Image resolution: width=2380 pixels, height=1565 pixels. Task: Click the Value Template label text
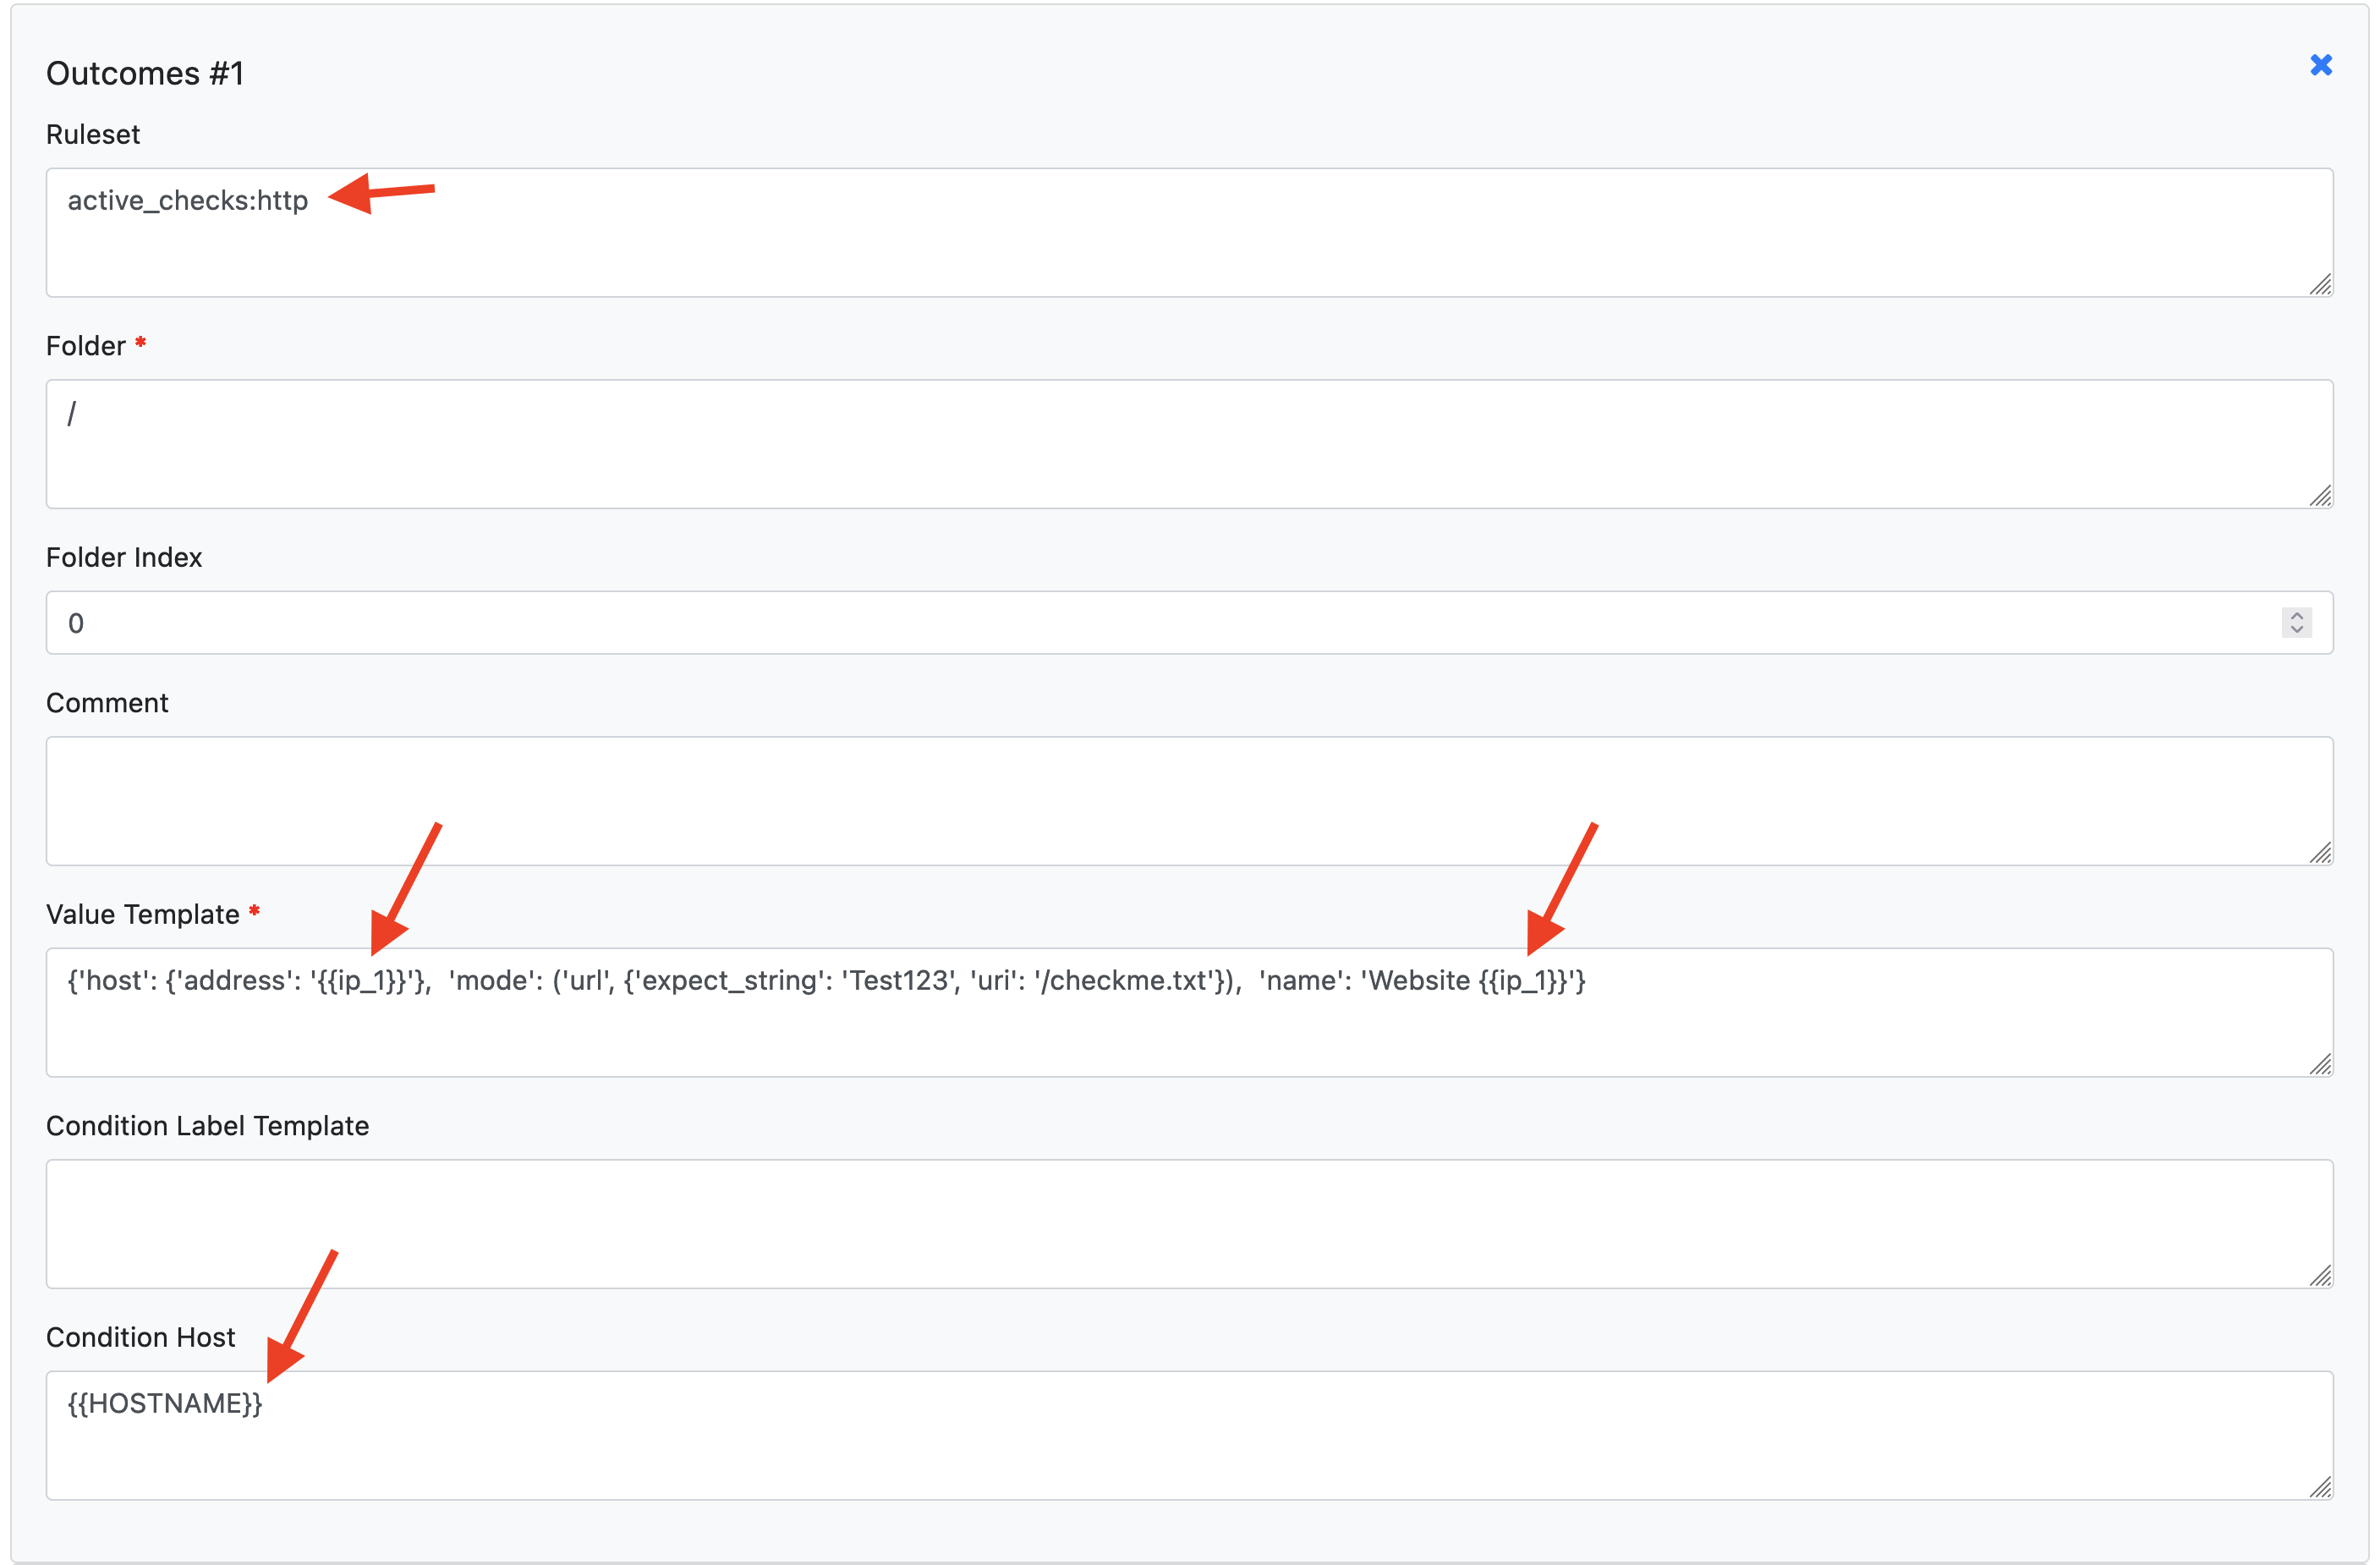click(142, 914)
